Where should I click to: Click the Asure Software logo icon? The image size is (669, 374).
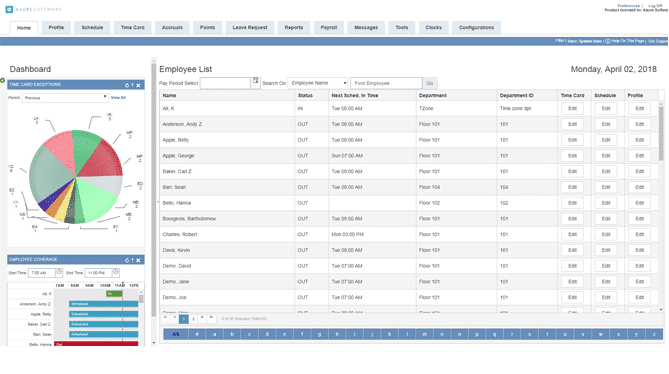tap(9, 9)
